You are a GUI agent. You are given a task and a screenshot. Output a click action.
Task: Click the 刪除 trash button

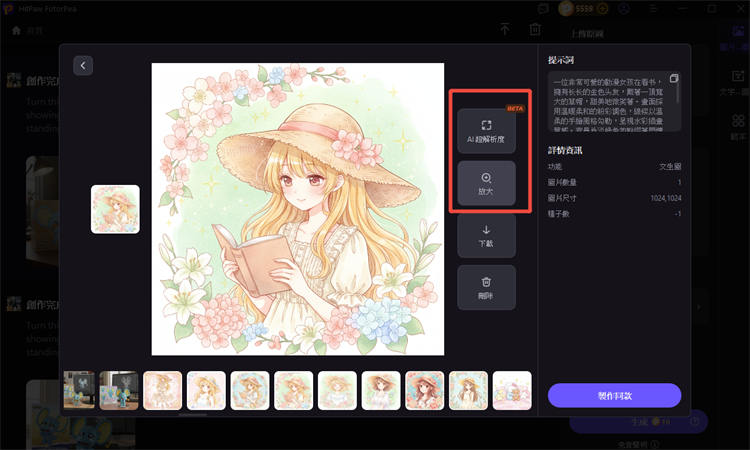pos(486,288)
